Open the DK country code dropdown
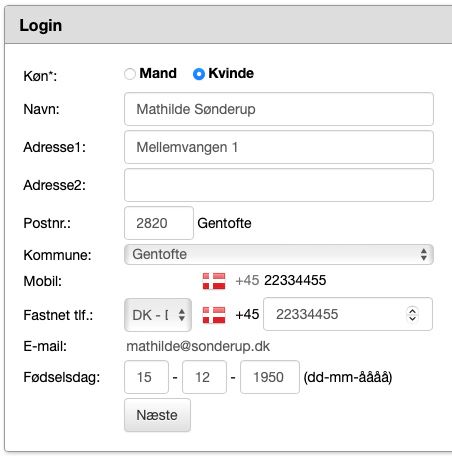Viewport: 452px width, 456px height. tap(158, 315)
